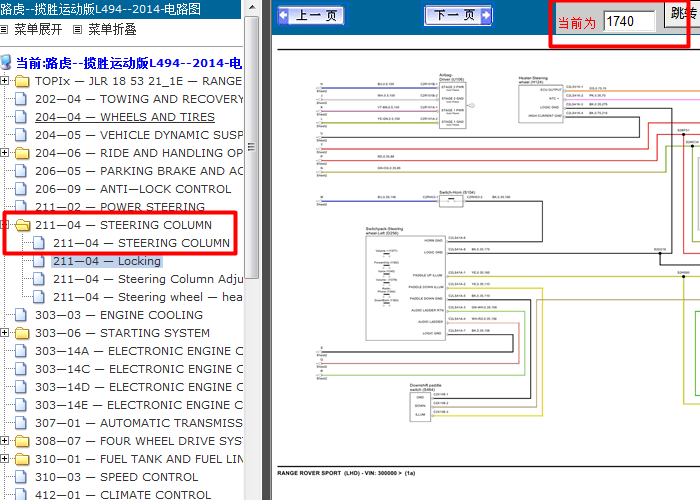The image size is (700, 500).
Task: Click folder icon of 308-07 Four Wheel Drive
Action: click(22, 441)
